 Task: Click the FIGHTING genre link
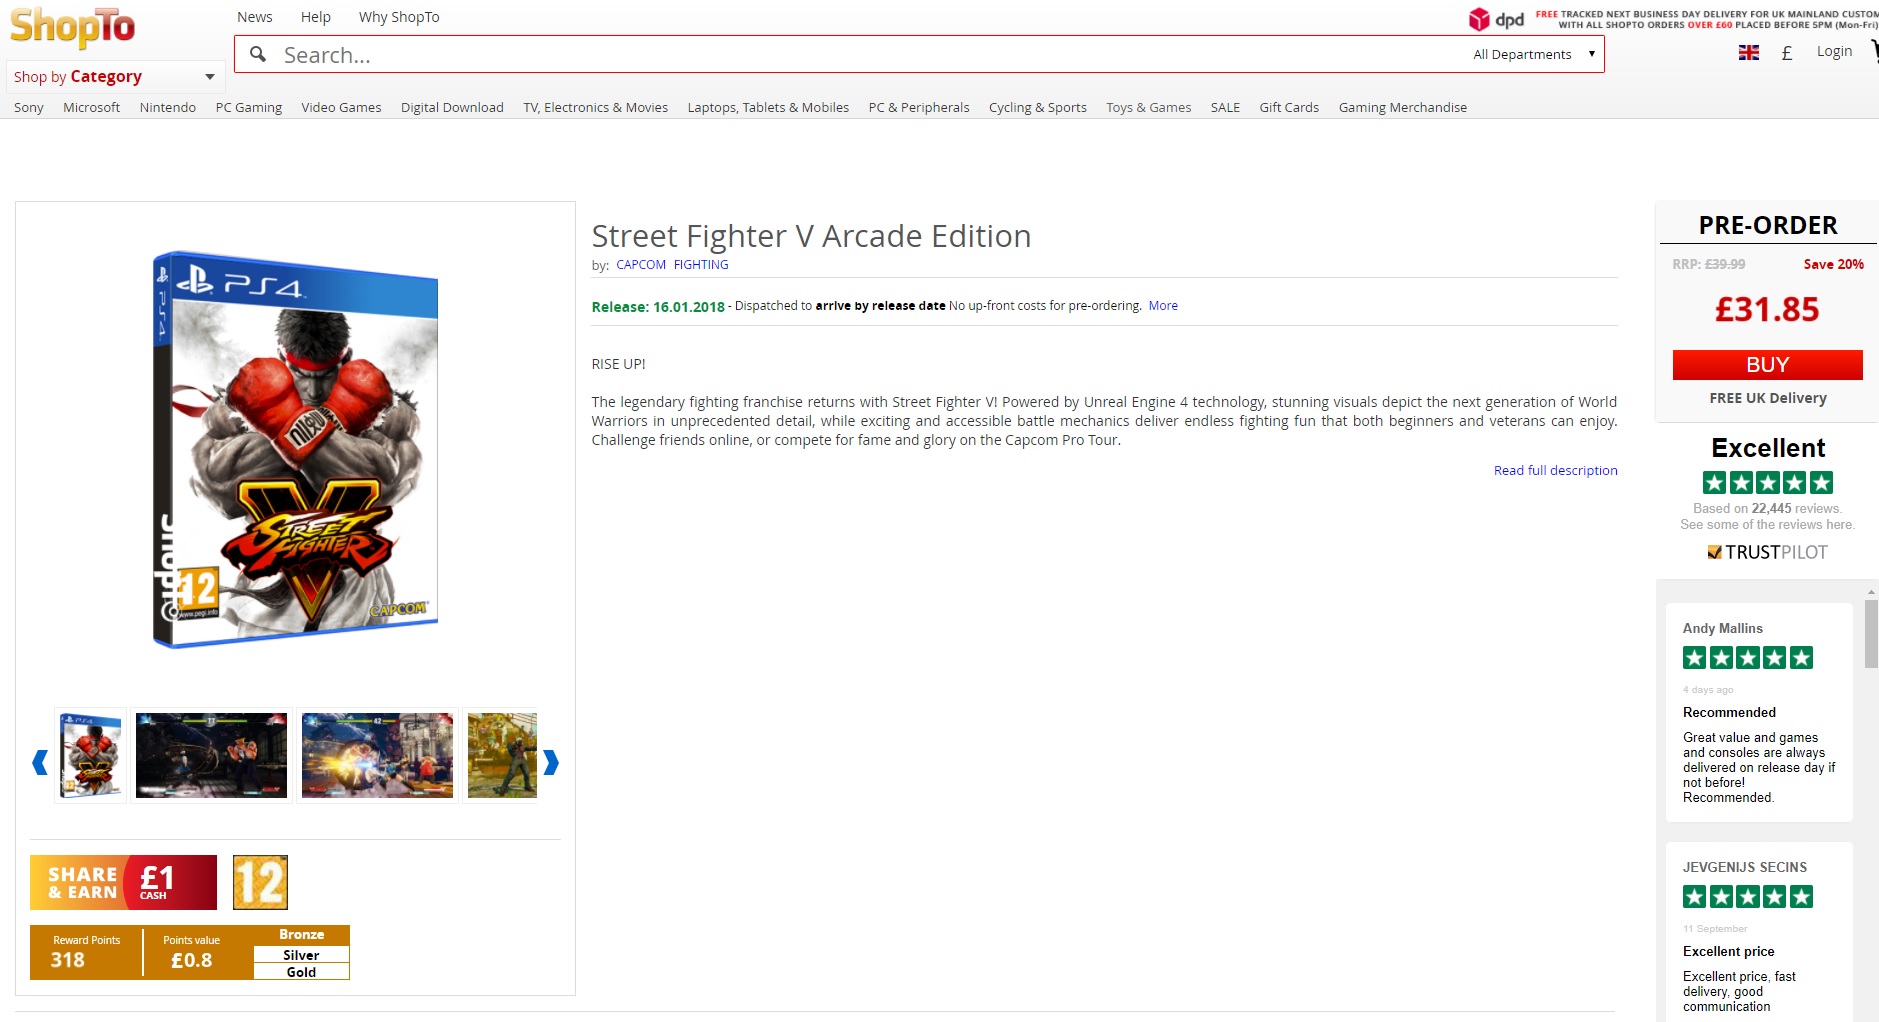coord(701,265)
